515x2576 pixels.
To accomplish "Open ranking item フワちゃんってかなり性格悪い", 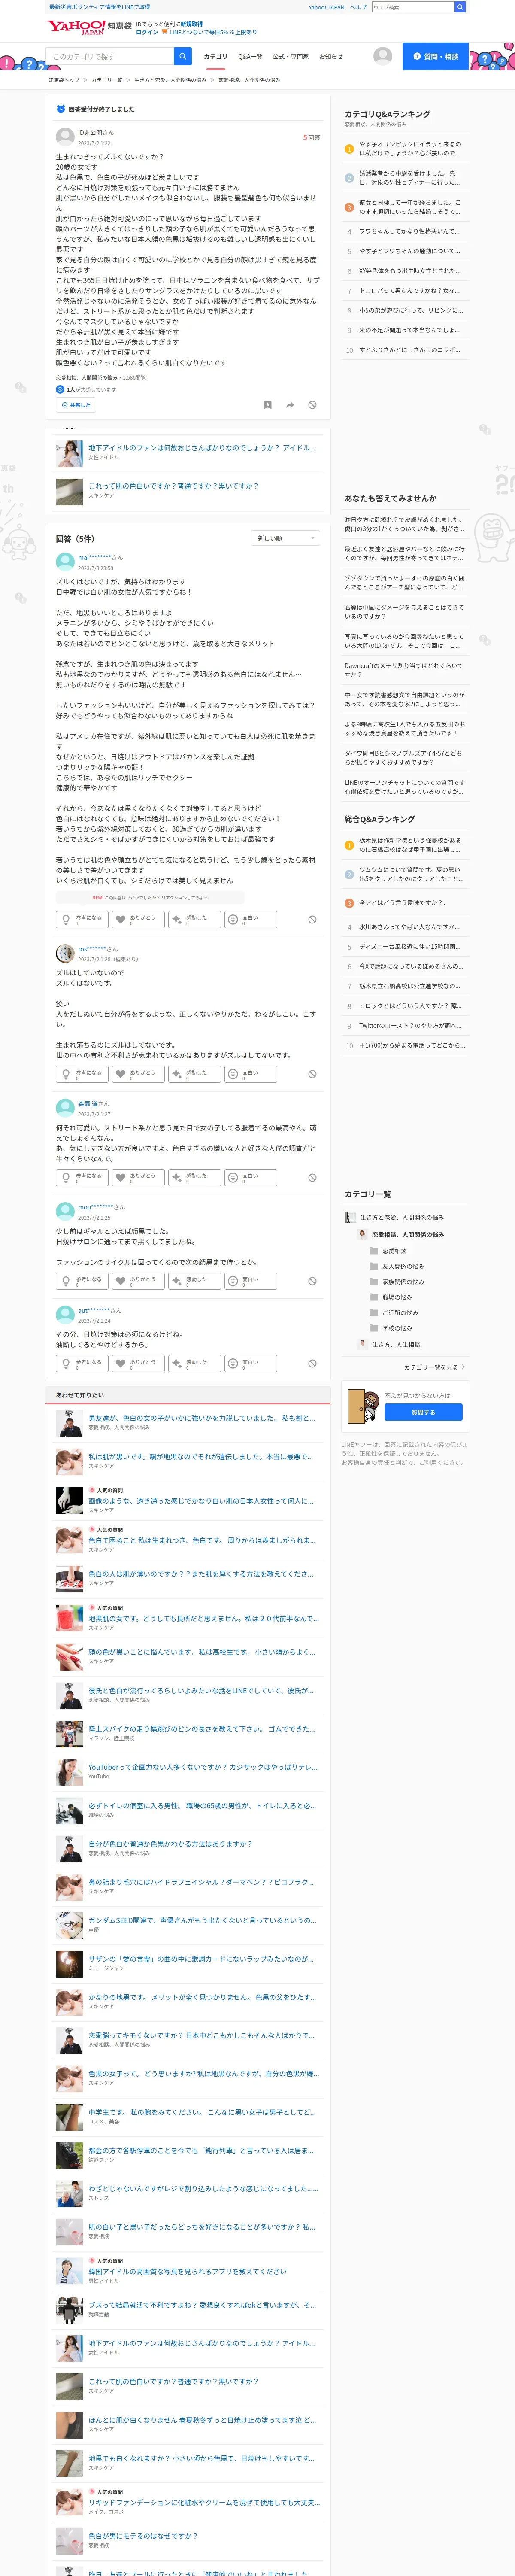I will (x=410, y=231).
